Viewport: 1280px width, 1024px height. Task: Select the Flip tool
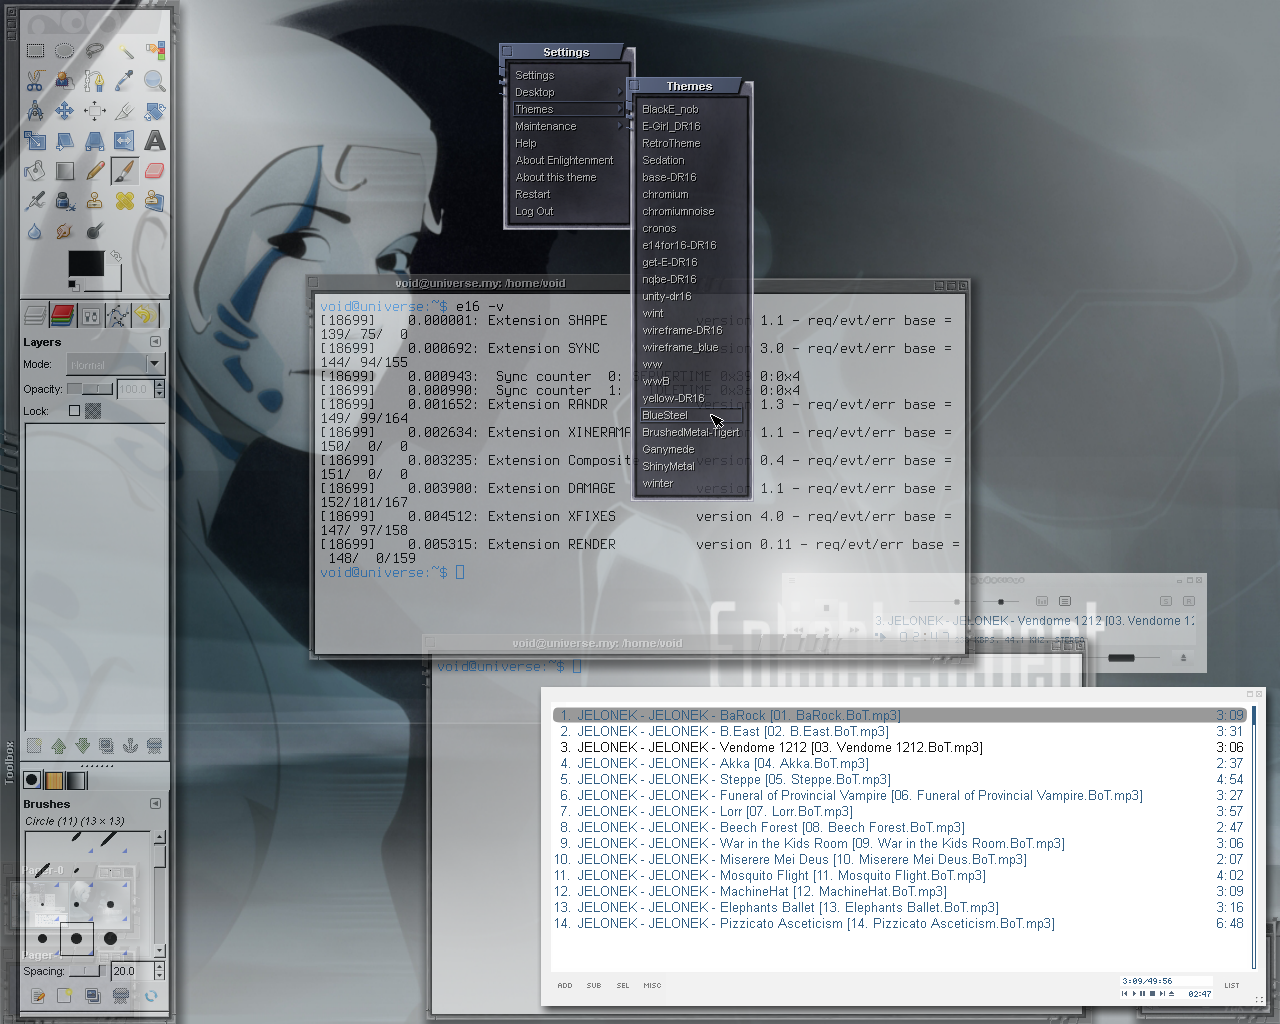tap(125, 140)
